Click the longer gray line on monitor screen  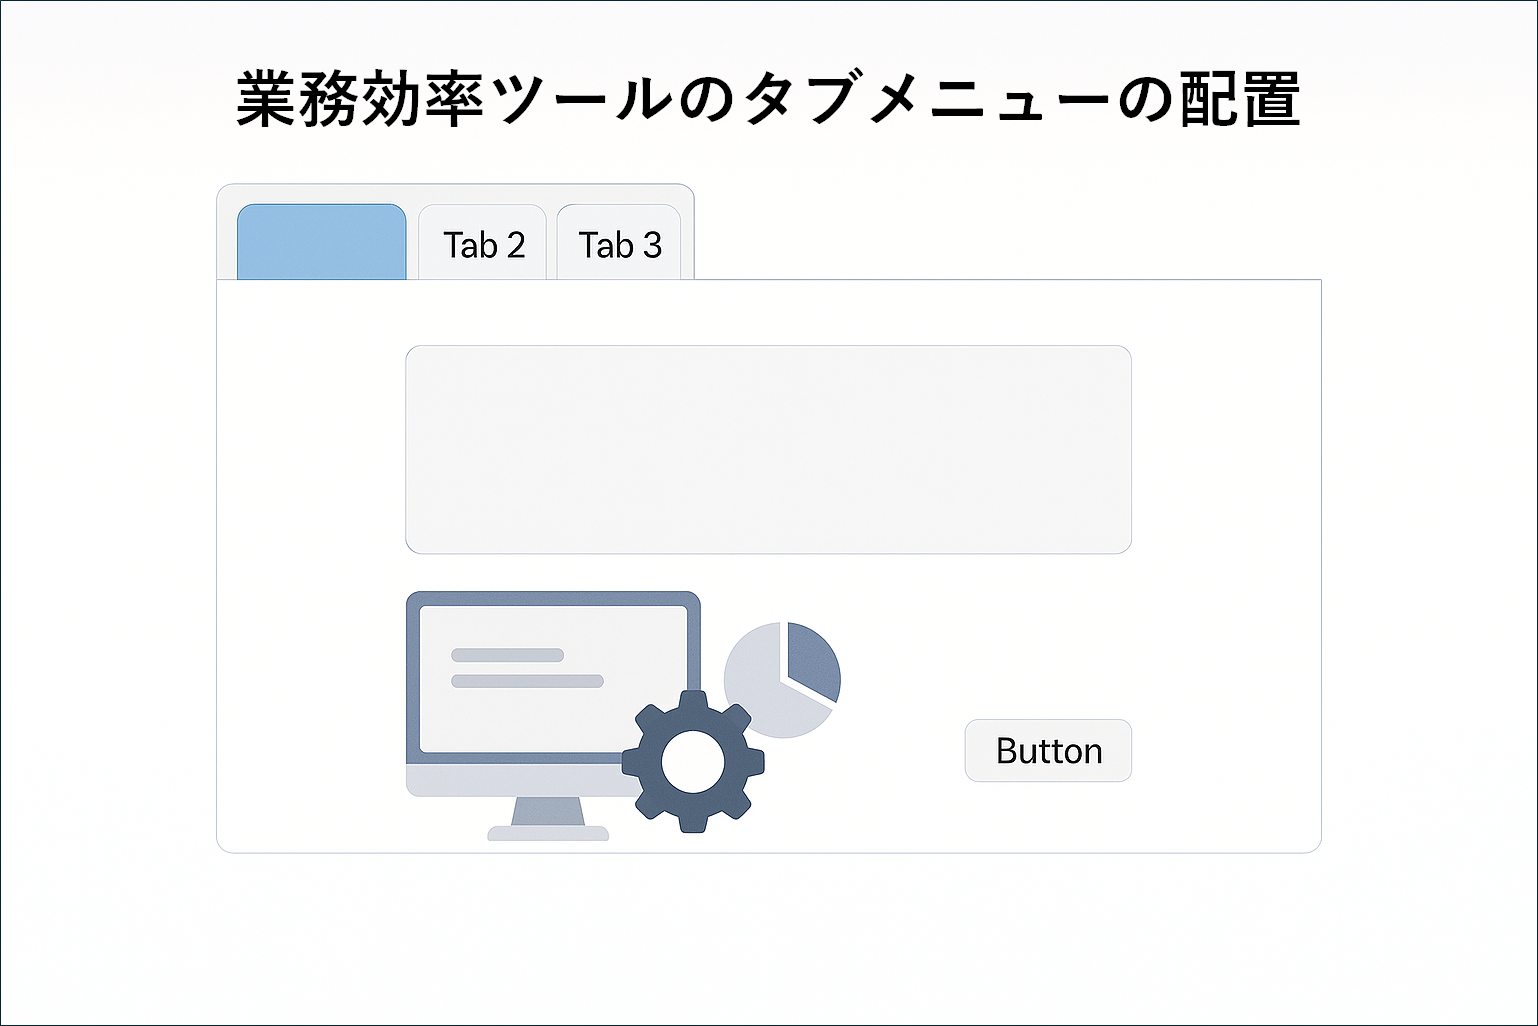[527, 681]
